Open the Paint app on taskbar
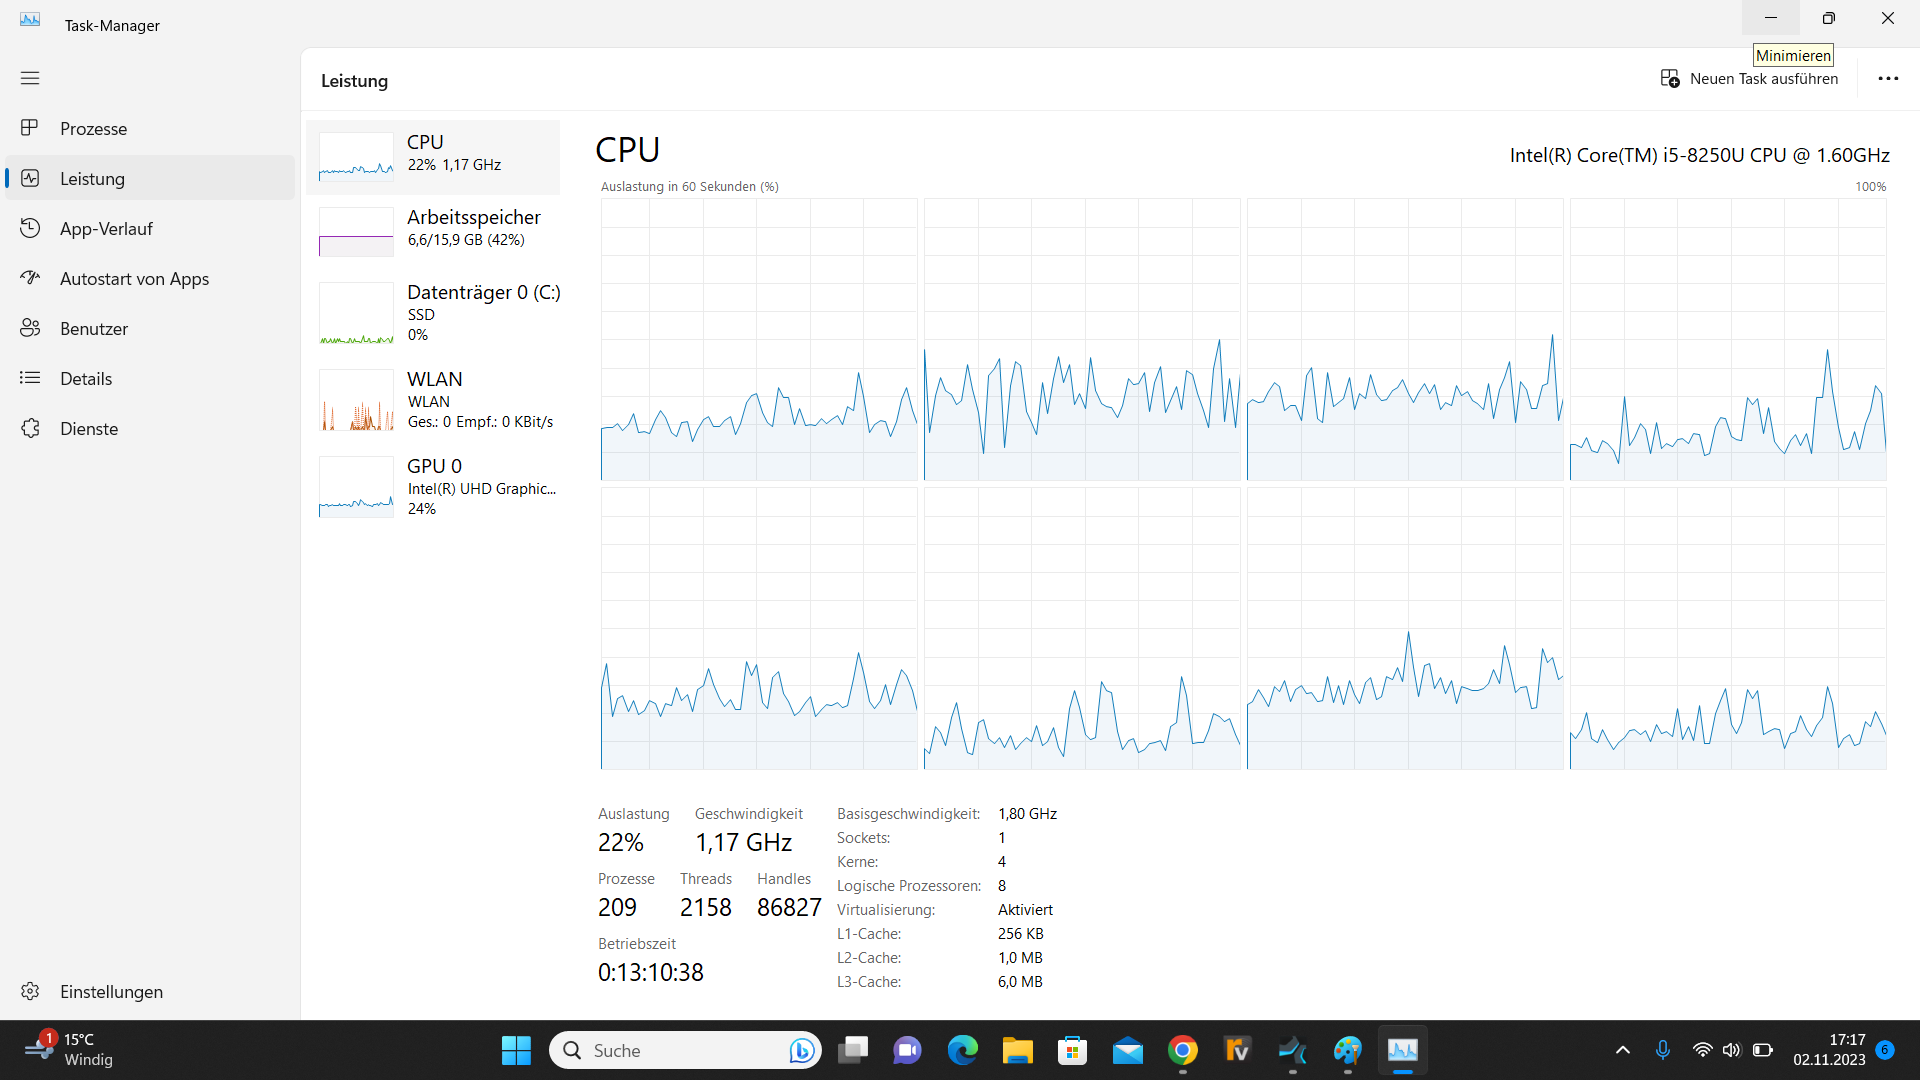 tap(1348, 1050)
